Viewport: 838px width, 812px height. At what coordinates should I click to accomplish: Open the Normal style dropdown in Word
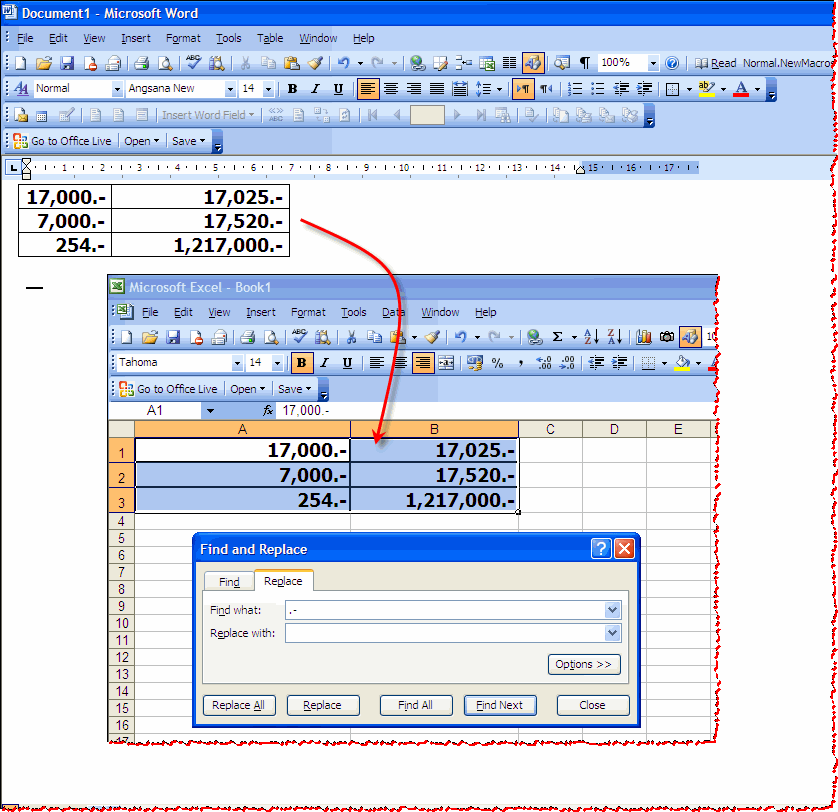tap(117, 89)
